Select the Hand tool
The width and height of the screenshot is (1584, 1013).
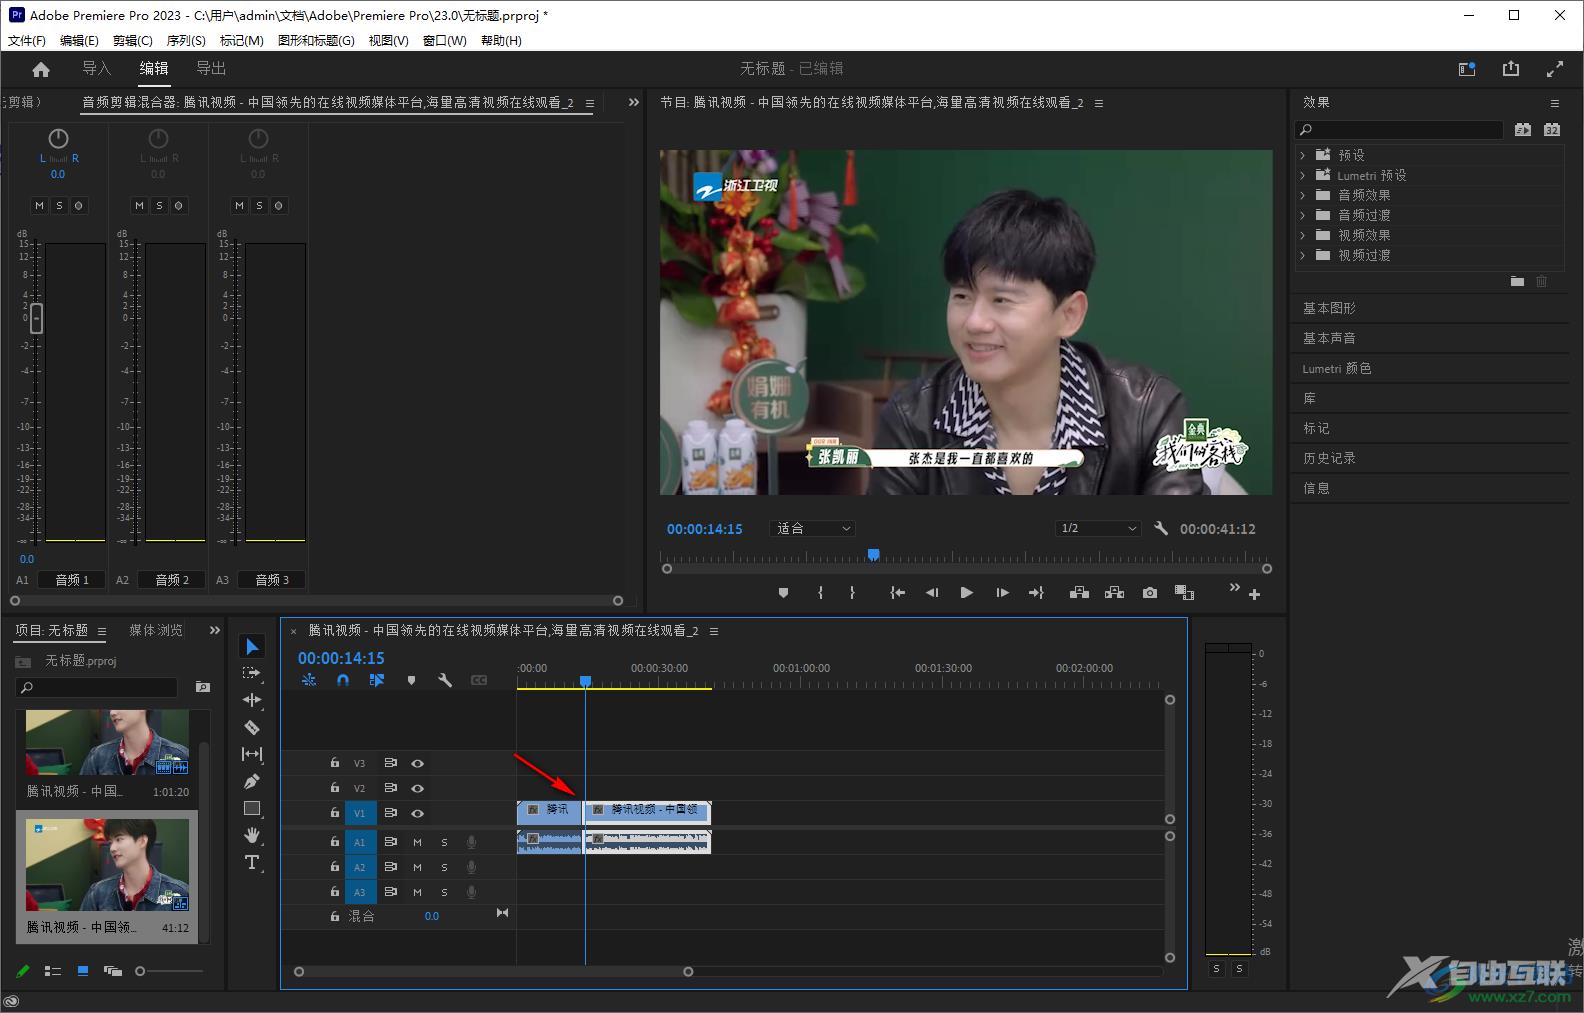(252, 835)
